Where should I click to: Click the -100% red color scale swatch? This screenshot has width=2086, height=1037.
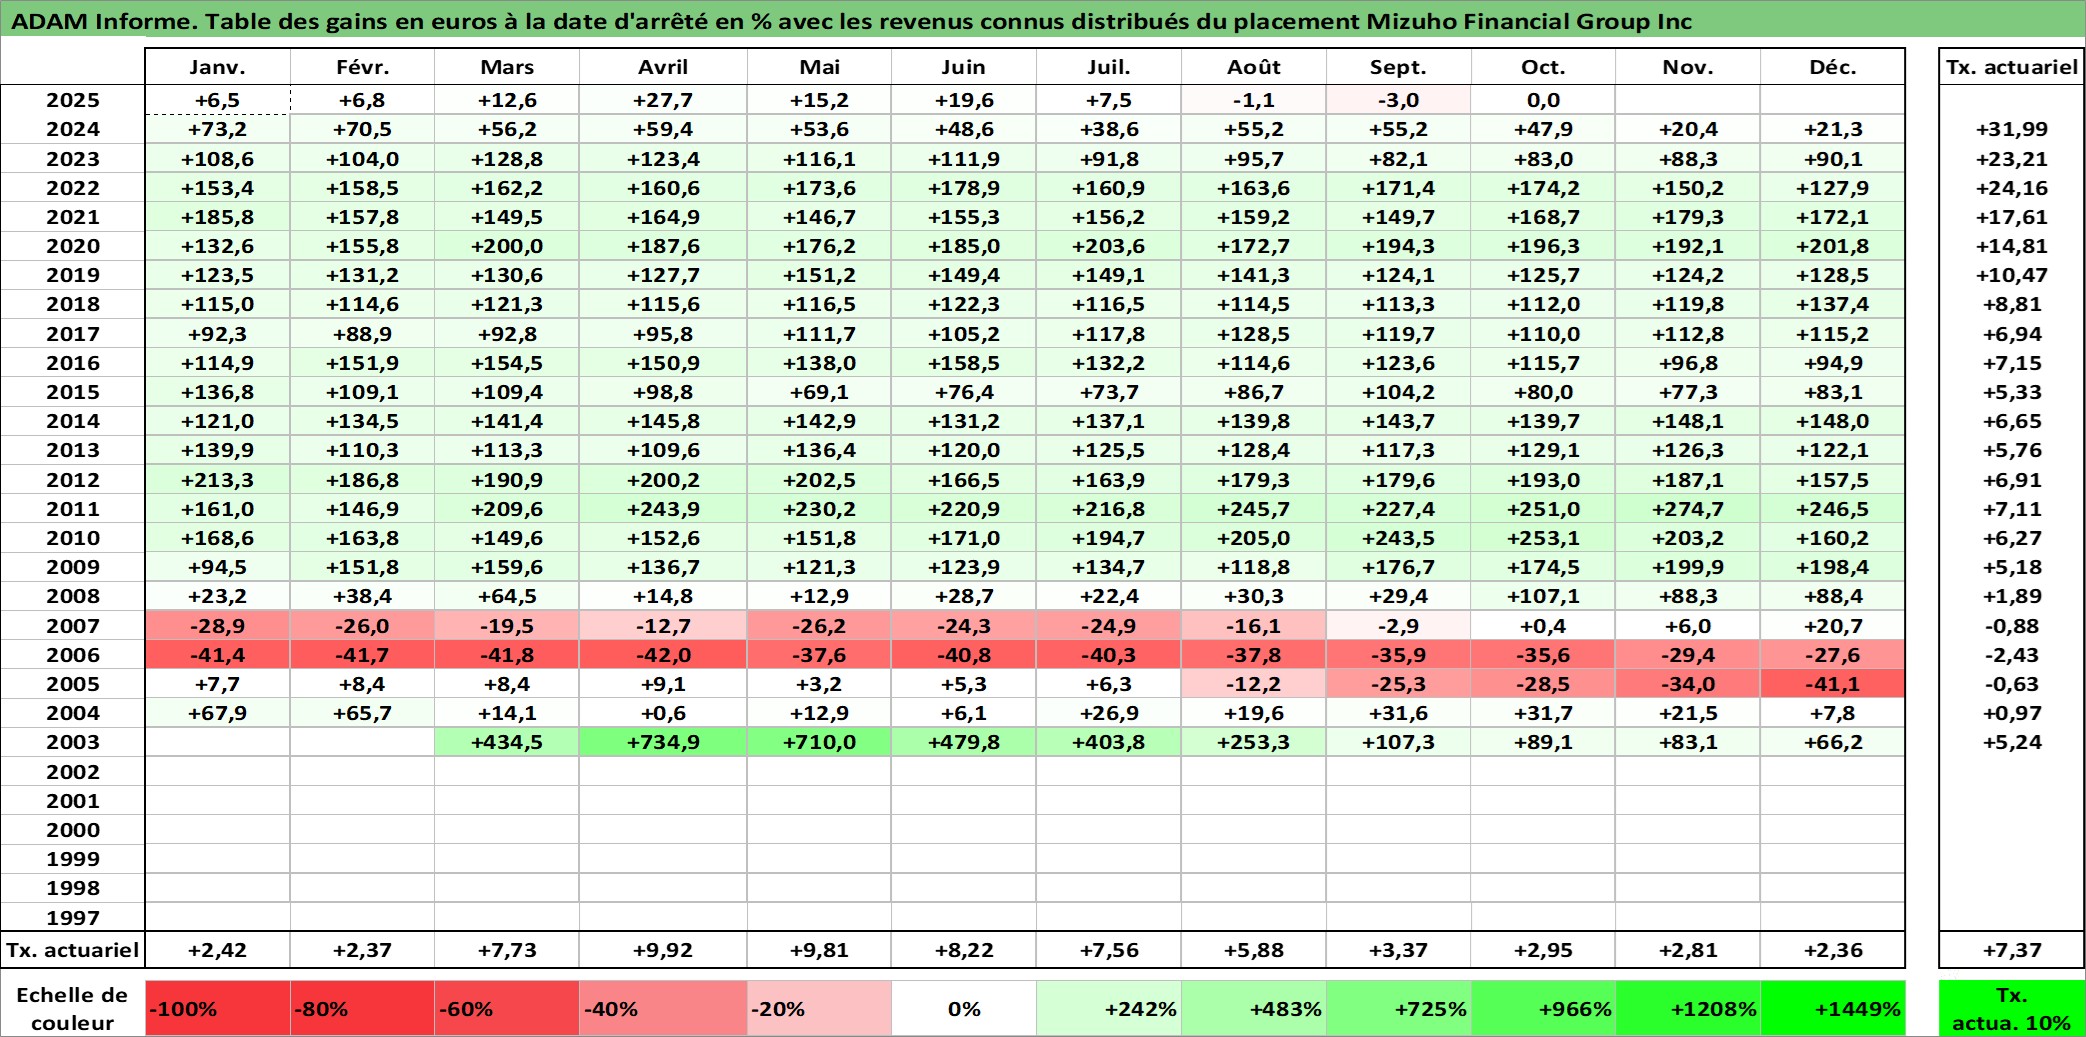[x=217, y=1008]
